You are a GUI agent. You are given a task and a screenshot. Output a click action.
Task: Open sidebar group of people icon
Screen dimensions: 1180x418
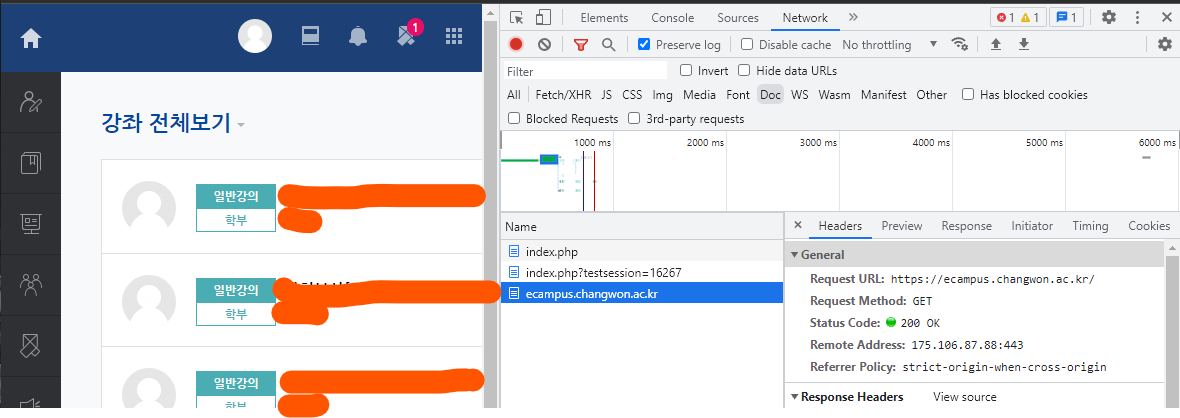pos(31,284)
